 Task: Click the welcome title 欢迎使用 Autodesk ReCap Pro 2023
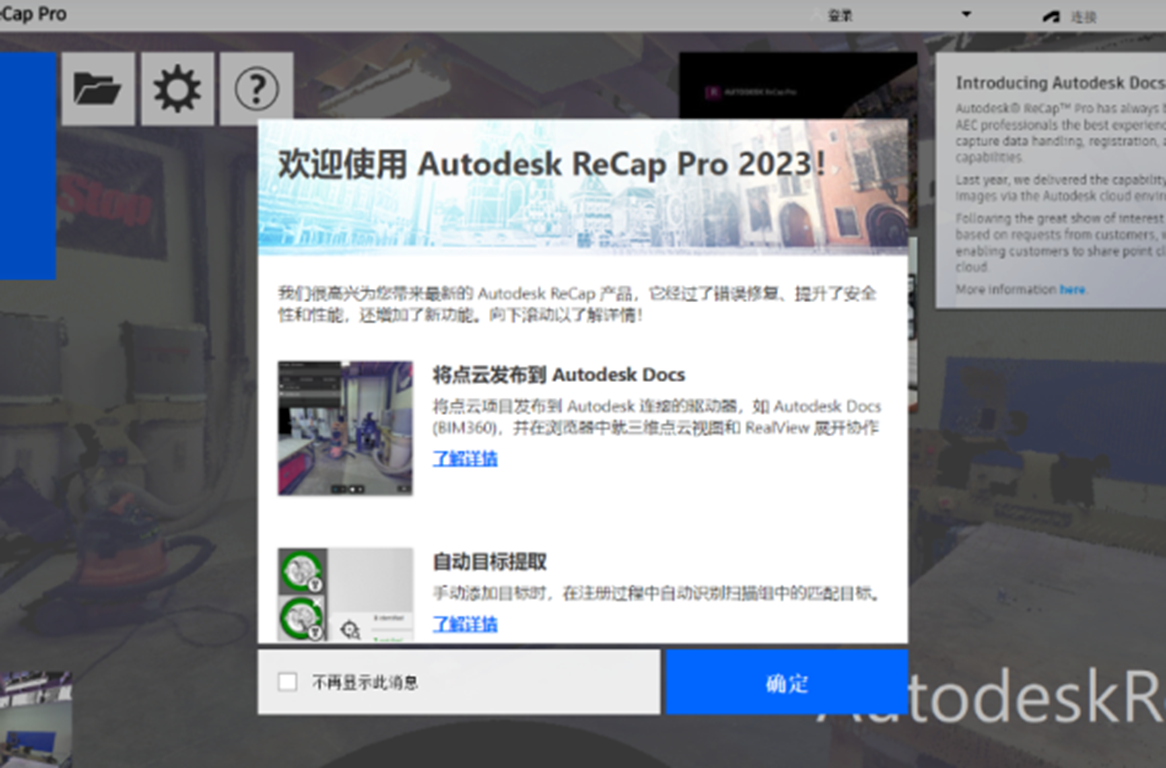tap(551, 164)
